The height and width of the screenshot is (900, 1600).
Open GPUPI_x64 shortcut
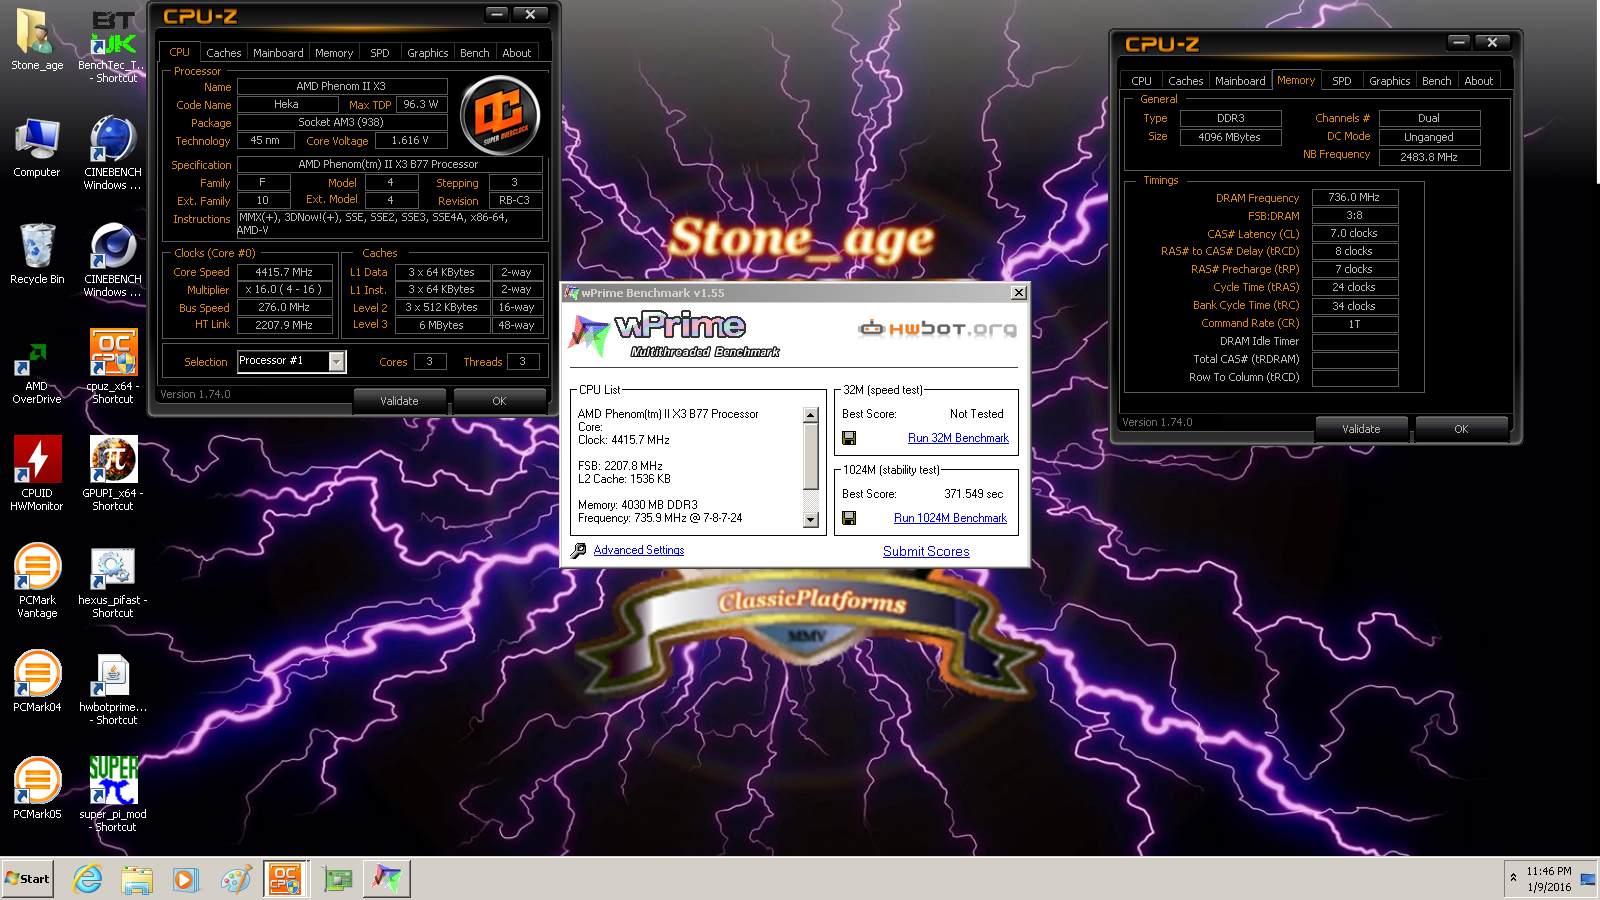113,474
